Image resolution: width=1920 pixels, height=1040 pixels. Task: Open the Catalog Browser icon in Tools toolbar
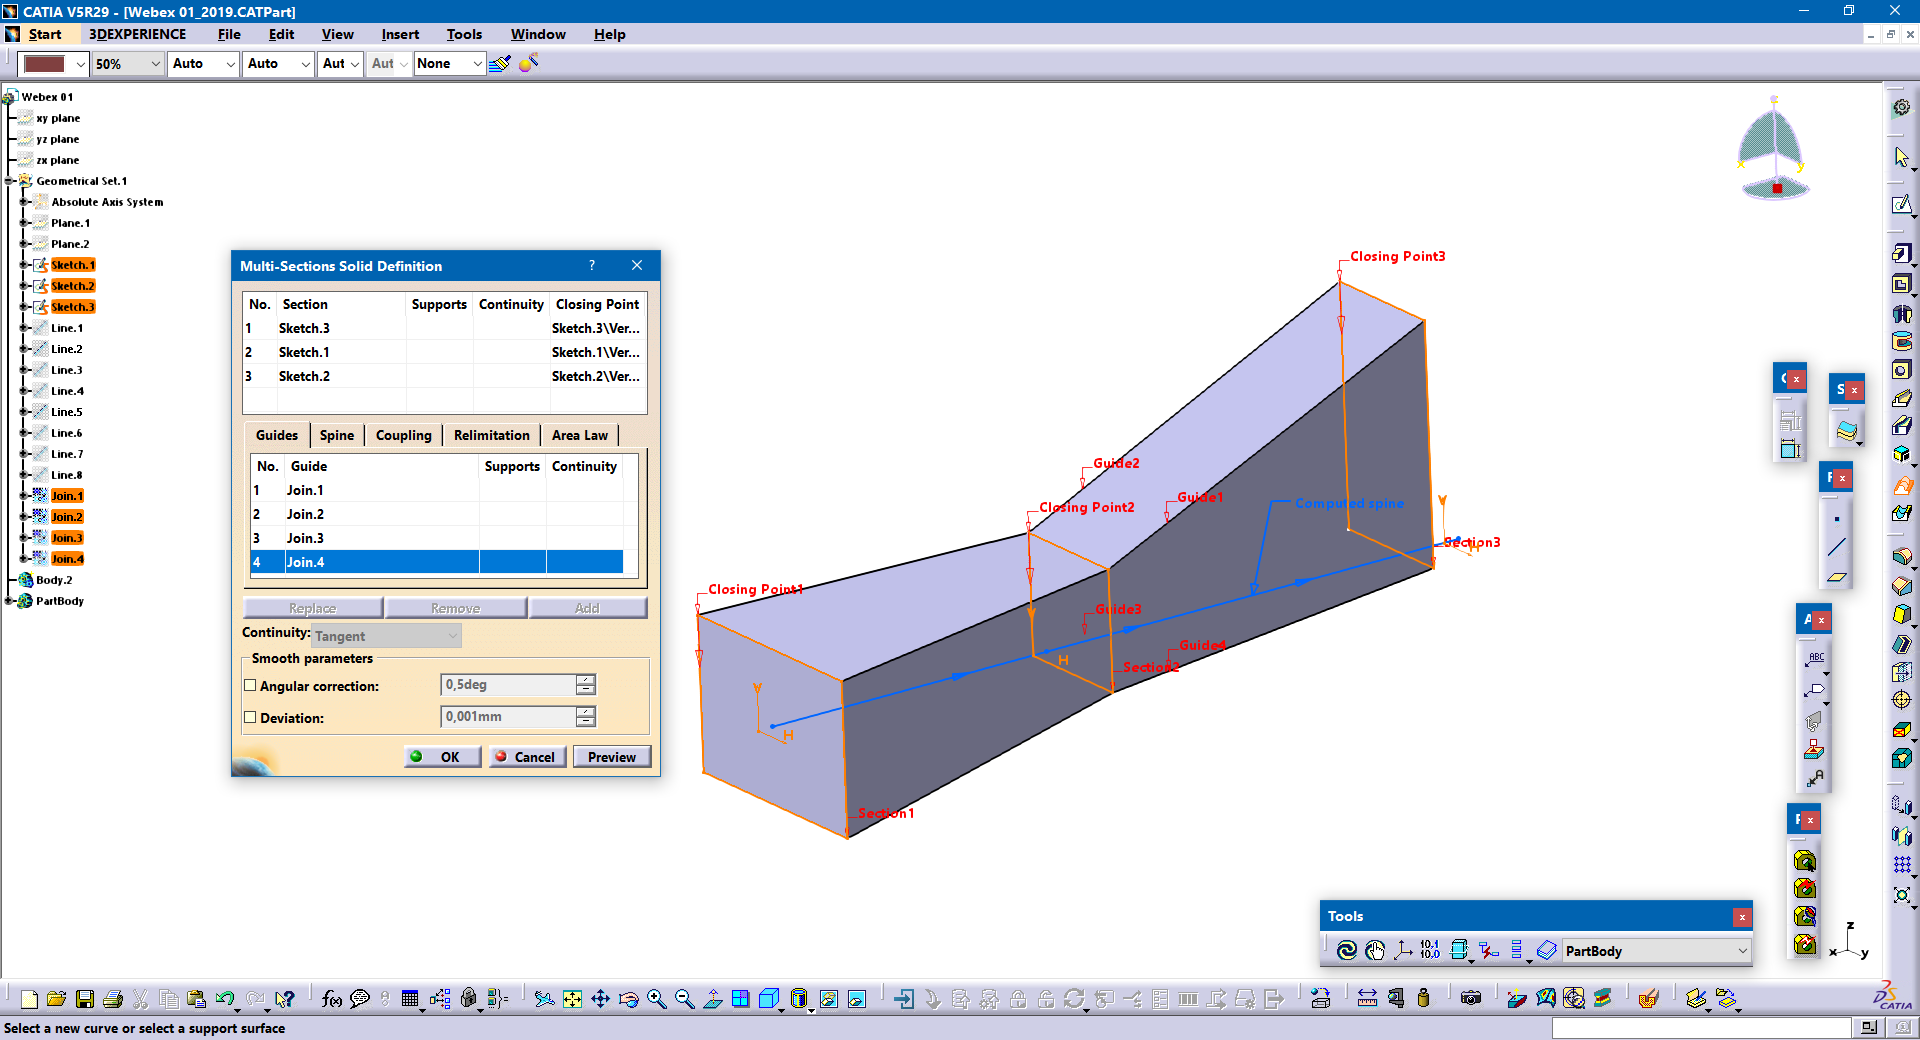pos(1546,951)
